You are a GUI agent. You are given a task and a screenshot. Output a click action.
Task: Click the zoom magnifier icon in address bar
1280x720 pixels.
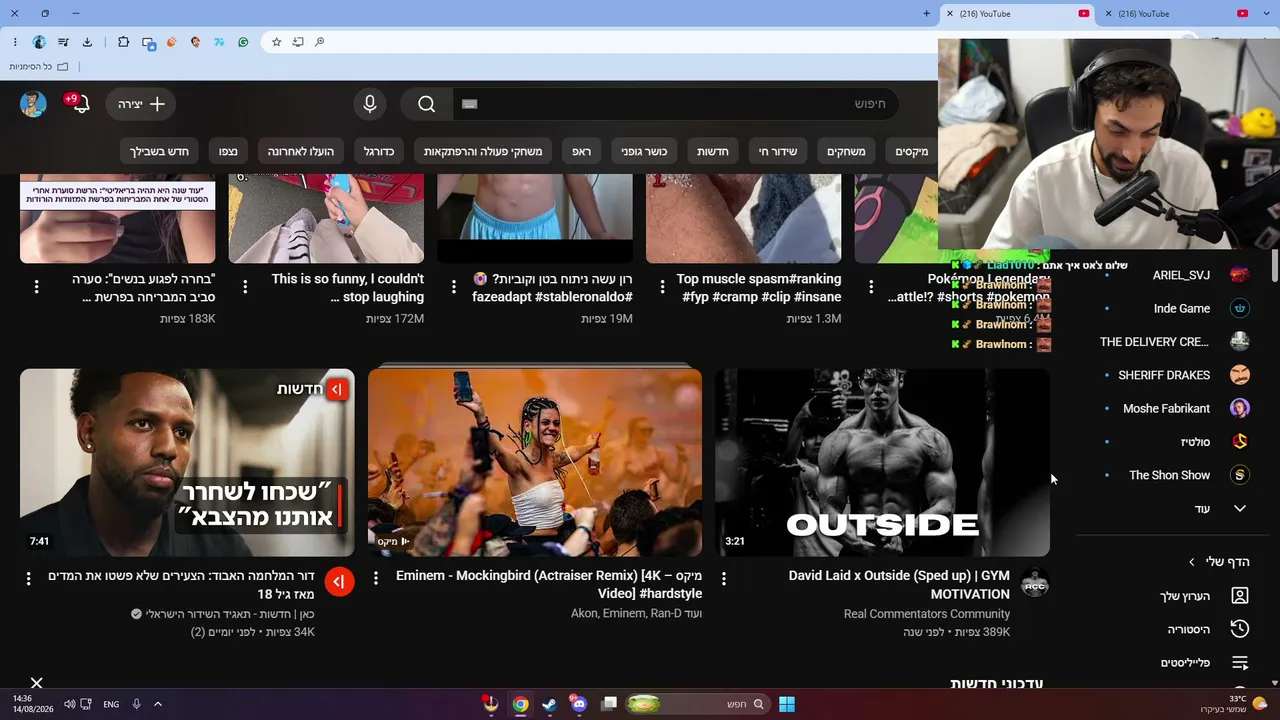[320, 42]
